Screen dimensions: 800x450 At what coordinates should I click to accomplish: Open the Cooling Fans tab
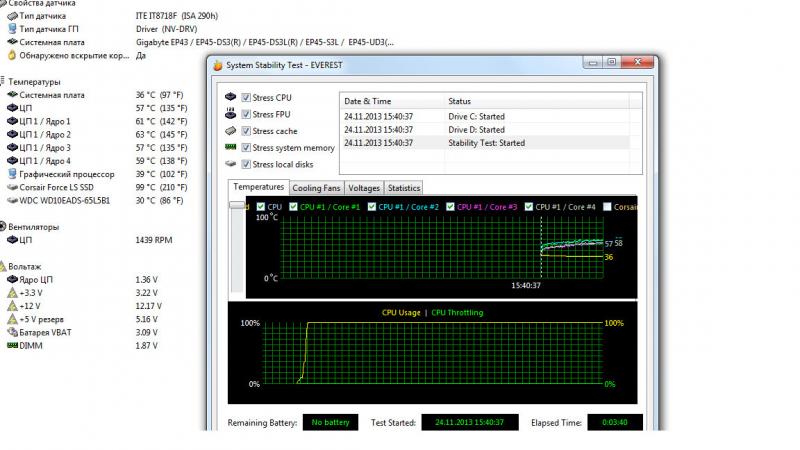[x=316, y=188]
